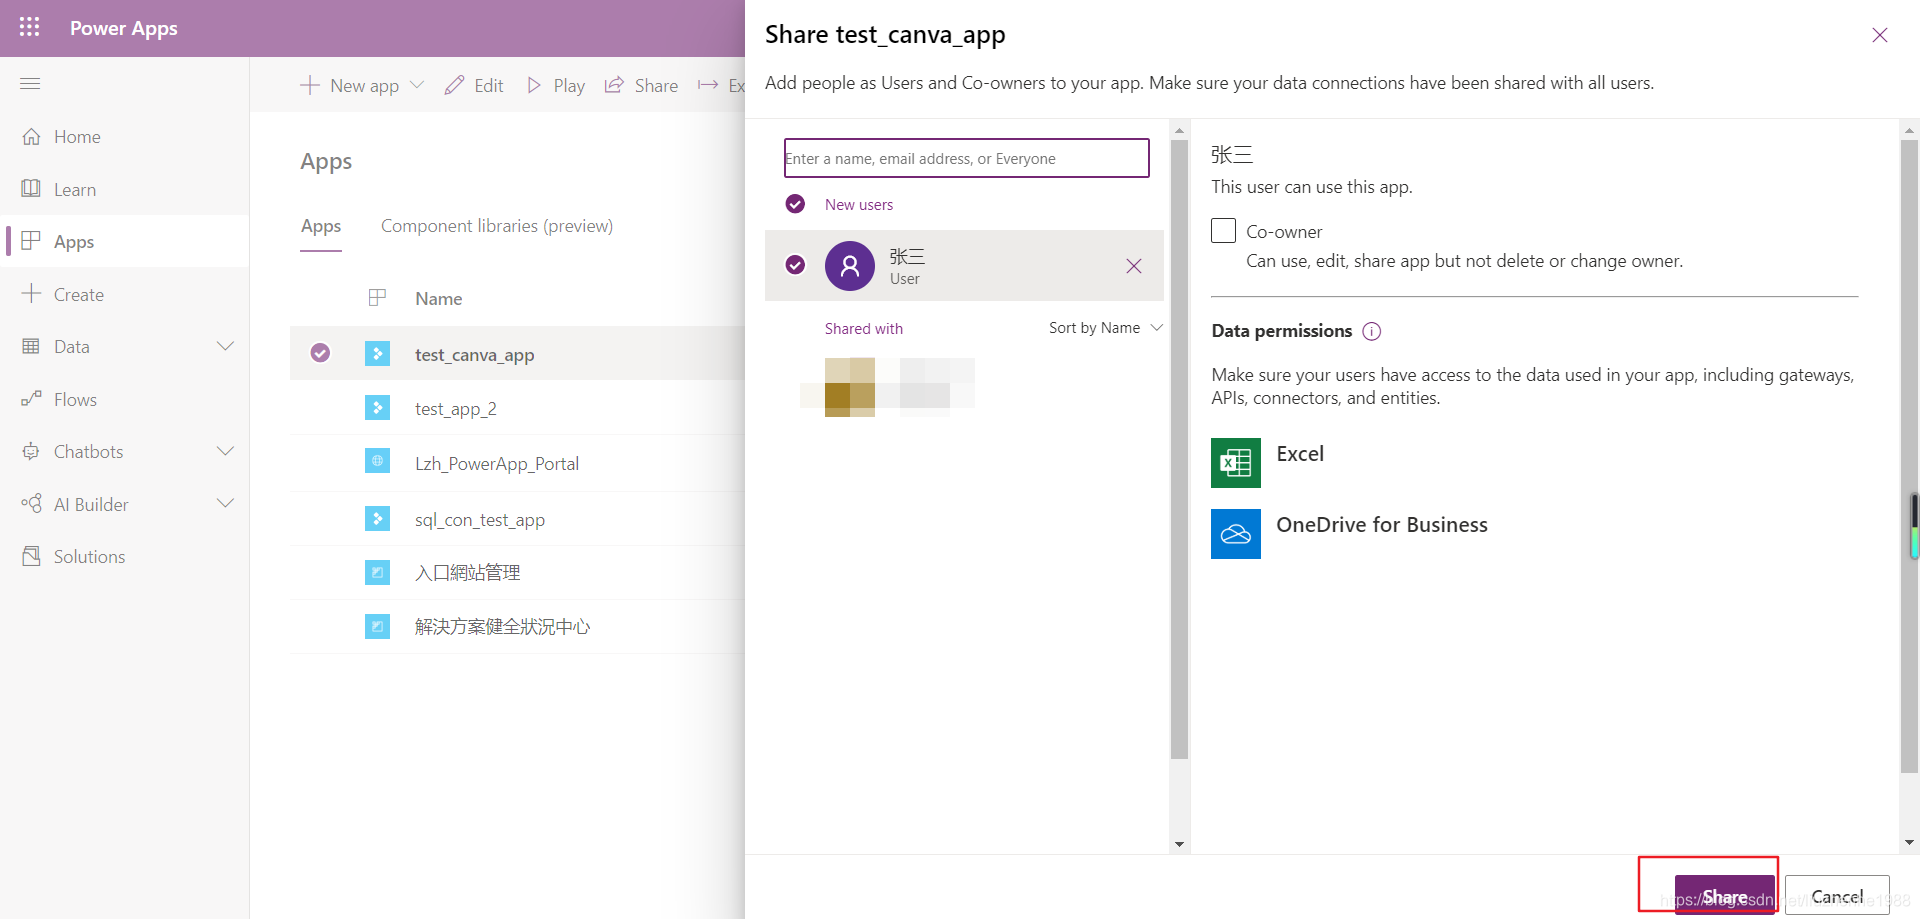Click the sql_con_test_app icon
1920x919 pixels.
[x=377, y=518]
